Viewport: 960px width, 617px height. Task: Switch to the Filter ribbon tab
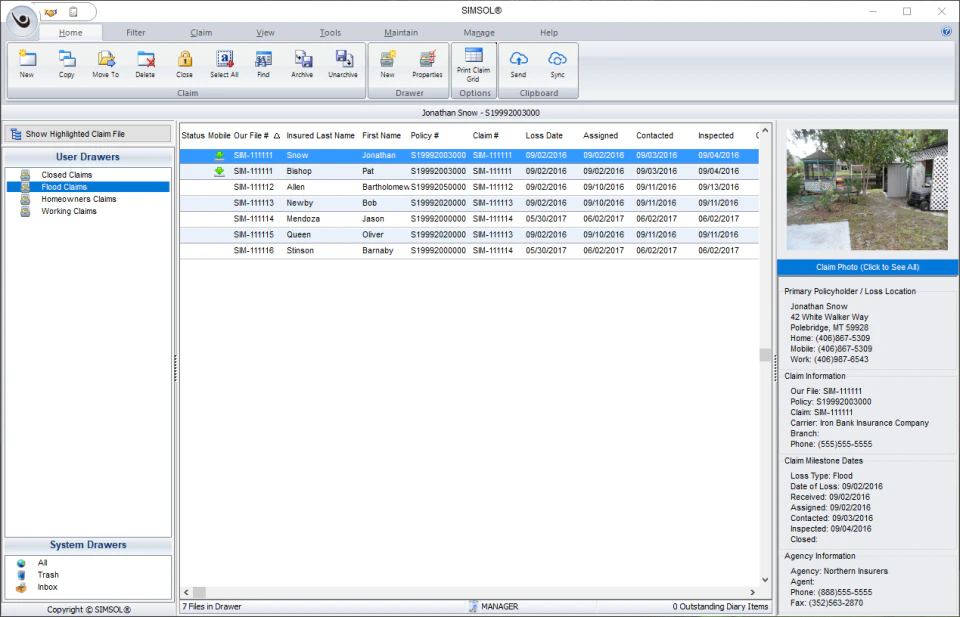pos(135,32)
